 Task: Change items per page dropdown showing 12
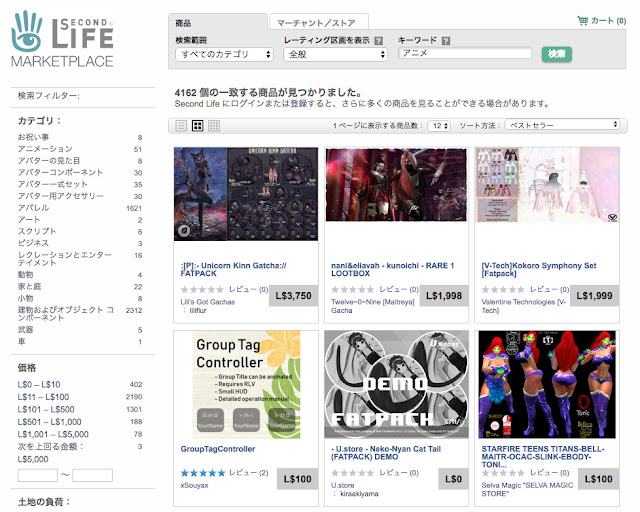[x=439, y=126]
